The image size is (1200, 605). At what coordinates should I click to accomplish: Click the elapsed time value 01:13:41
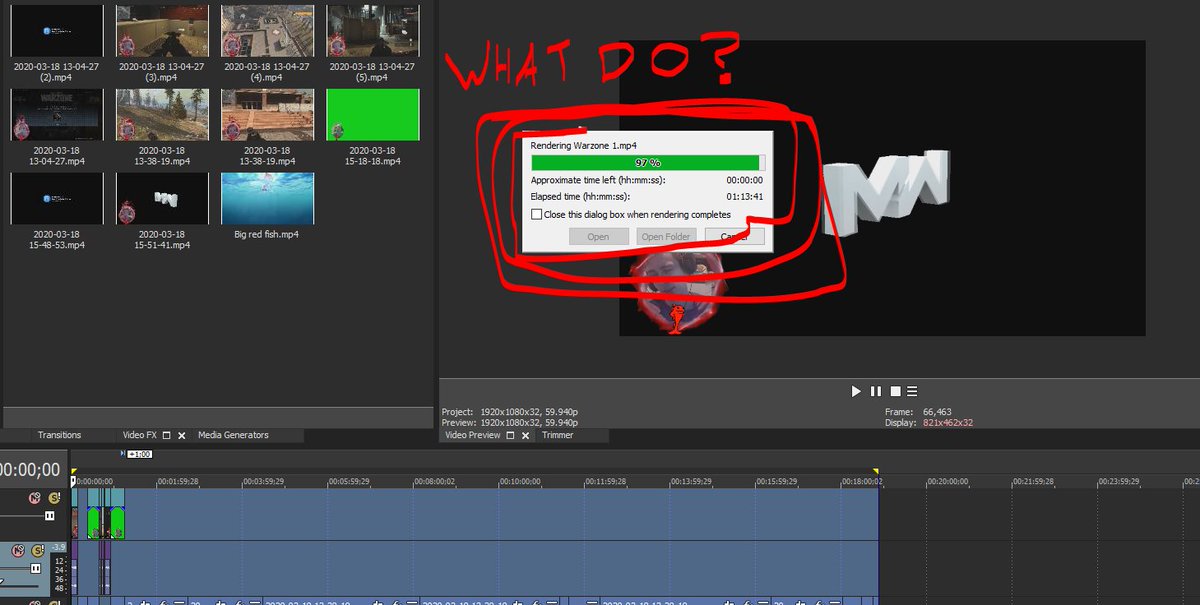744,197
